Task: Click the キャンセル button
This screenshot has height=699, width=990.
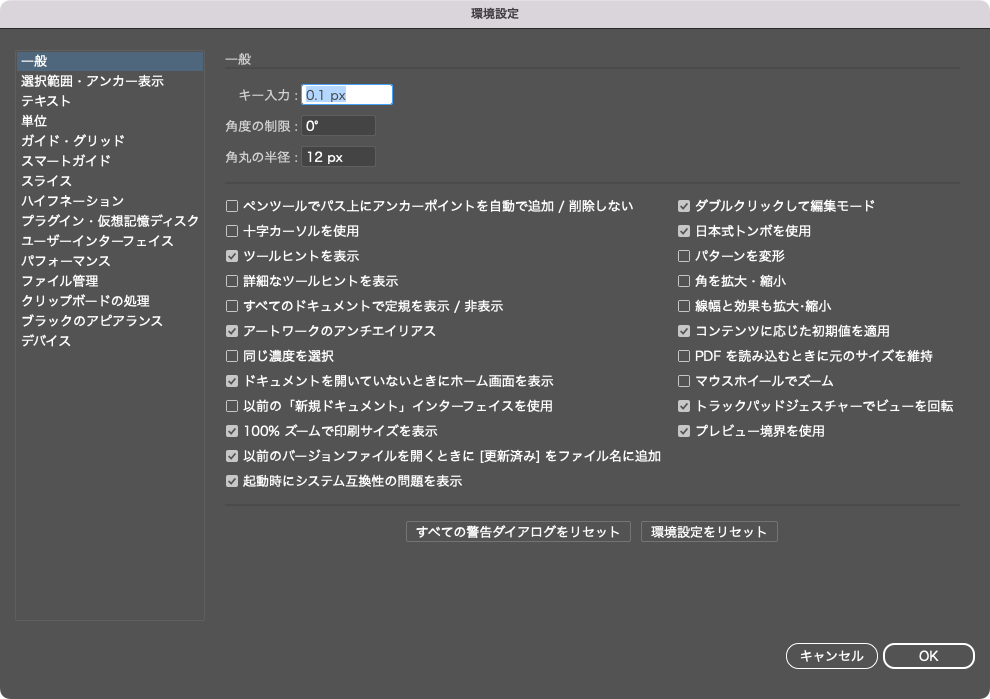Action: point(832,656)
